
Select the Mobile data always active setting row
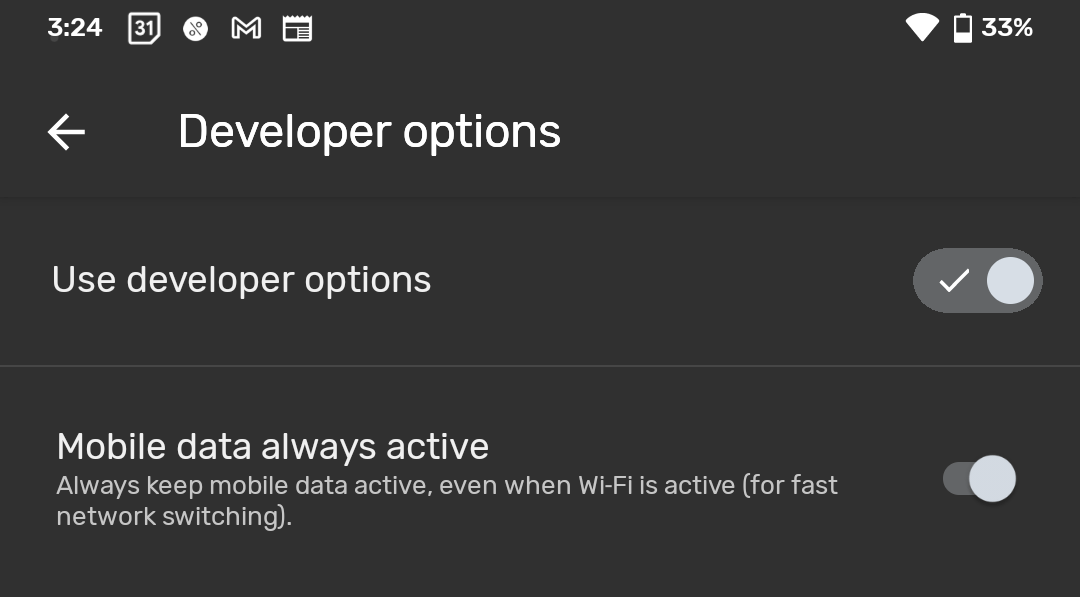tap(450, 478)
